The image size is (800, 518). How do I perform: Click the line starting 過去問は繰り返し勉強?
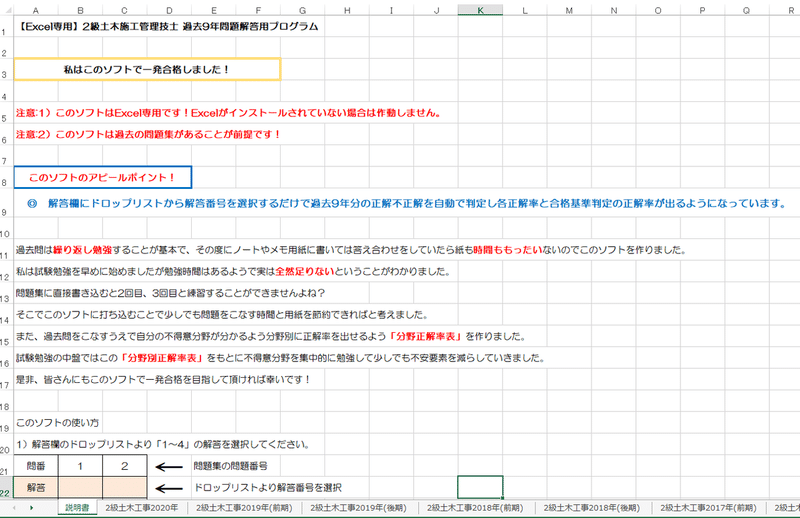(351, 250)
